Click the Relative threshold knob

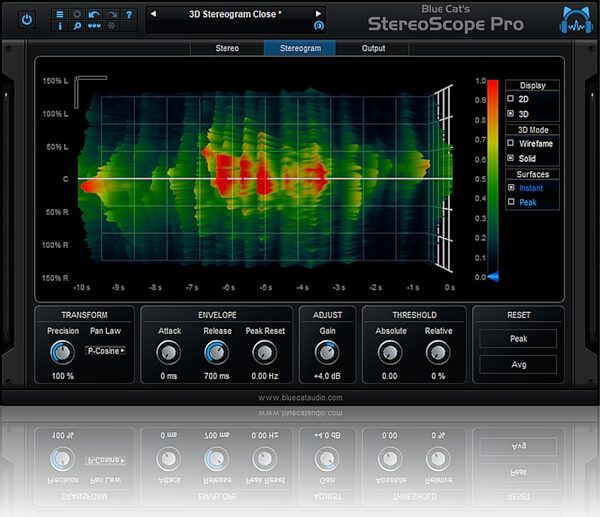click(x=438, y=352)
